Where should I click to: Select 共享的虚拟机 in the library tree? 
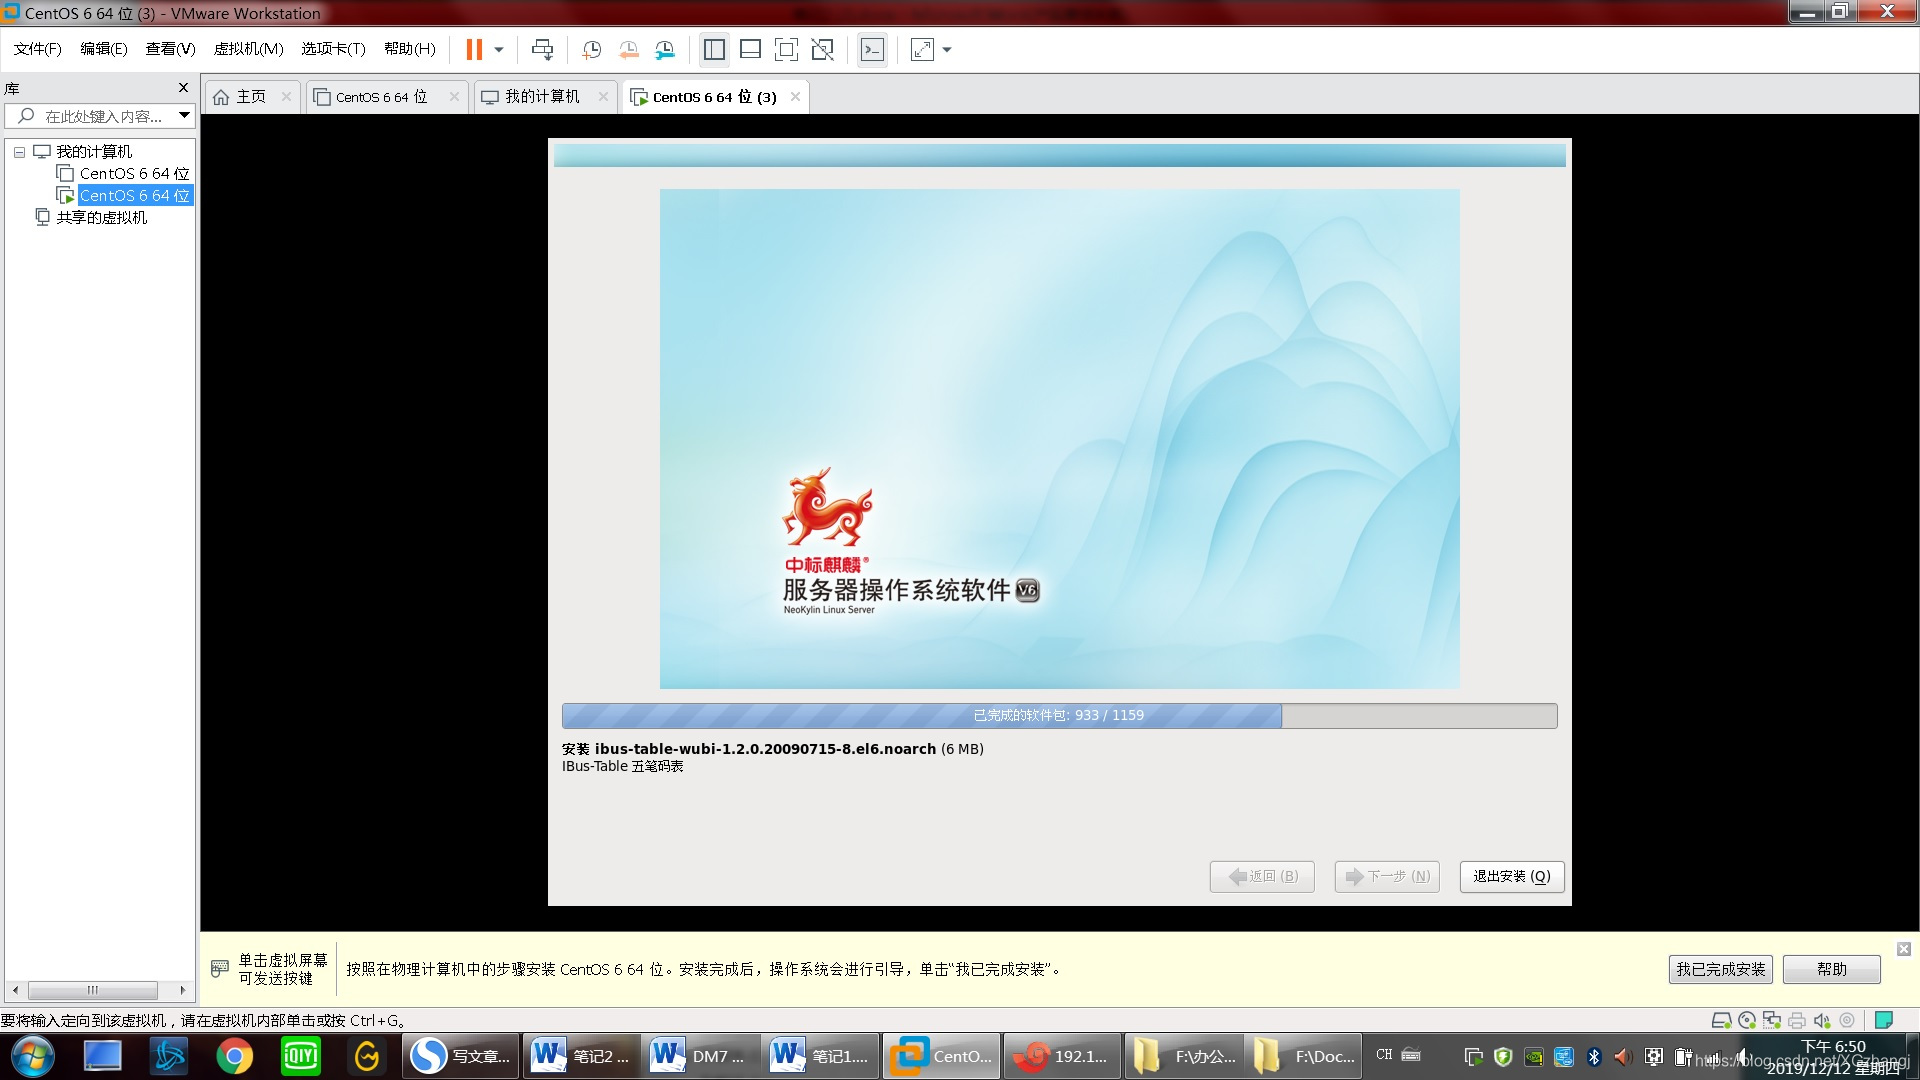[91, 218]
